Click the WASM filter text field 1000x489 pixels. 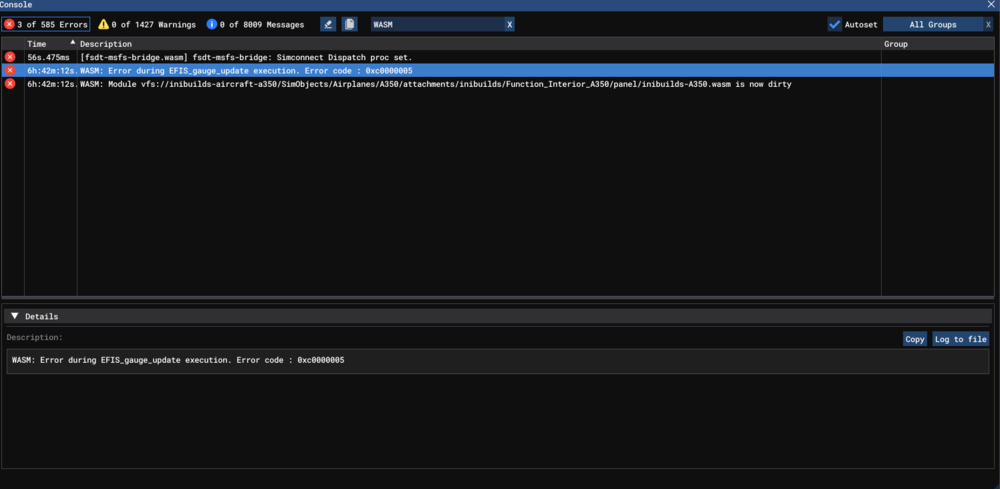pos(436,24)
